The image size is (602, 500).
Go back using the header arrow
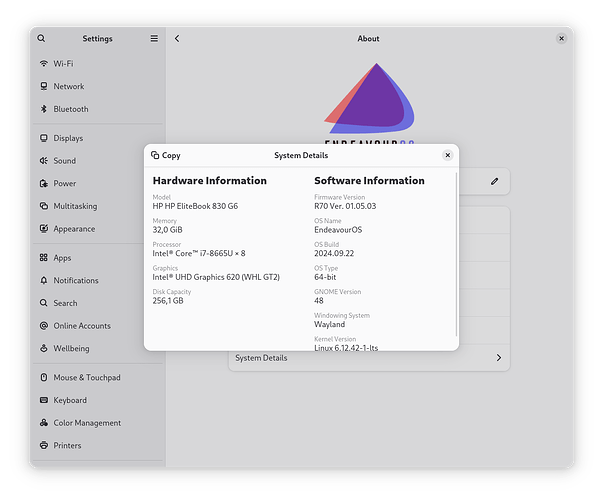(177, 39)
